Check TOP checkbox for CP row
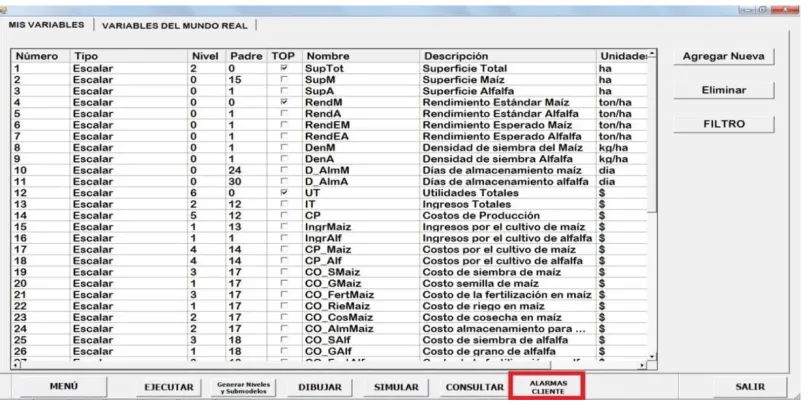Image resolution: width=808 pixels, height=408 pixels. (284, 215)
